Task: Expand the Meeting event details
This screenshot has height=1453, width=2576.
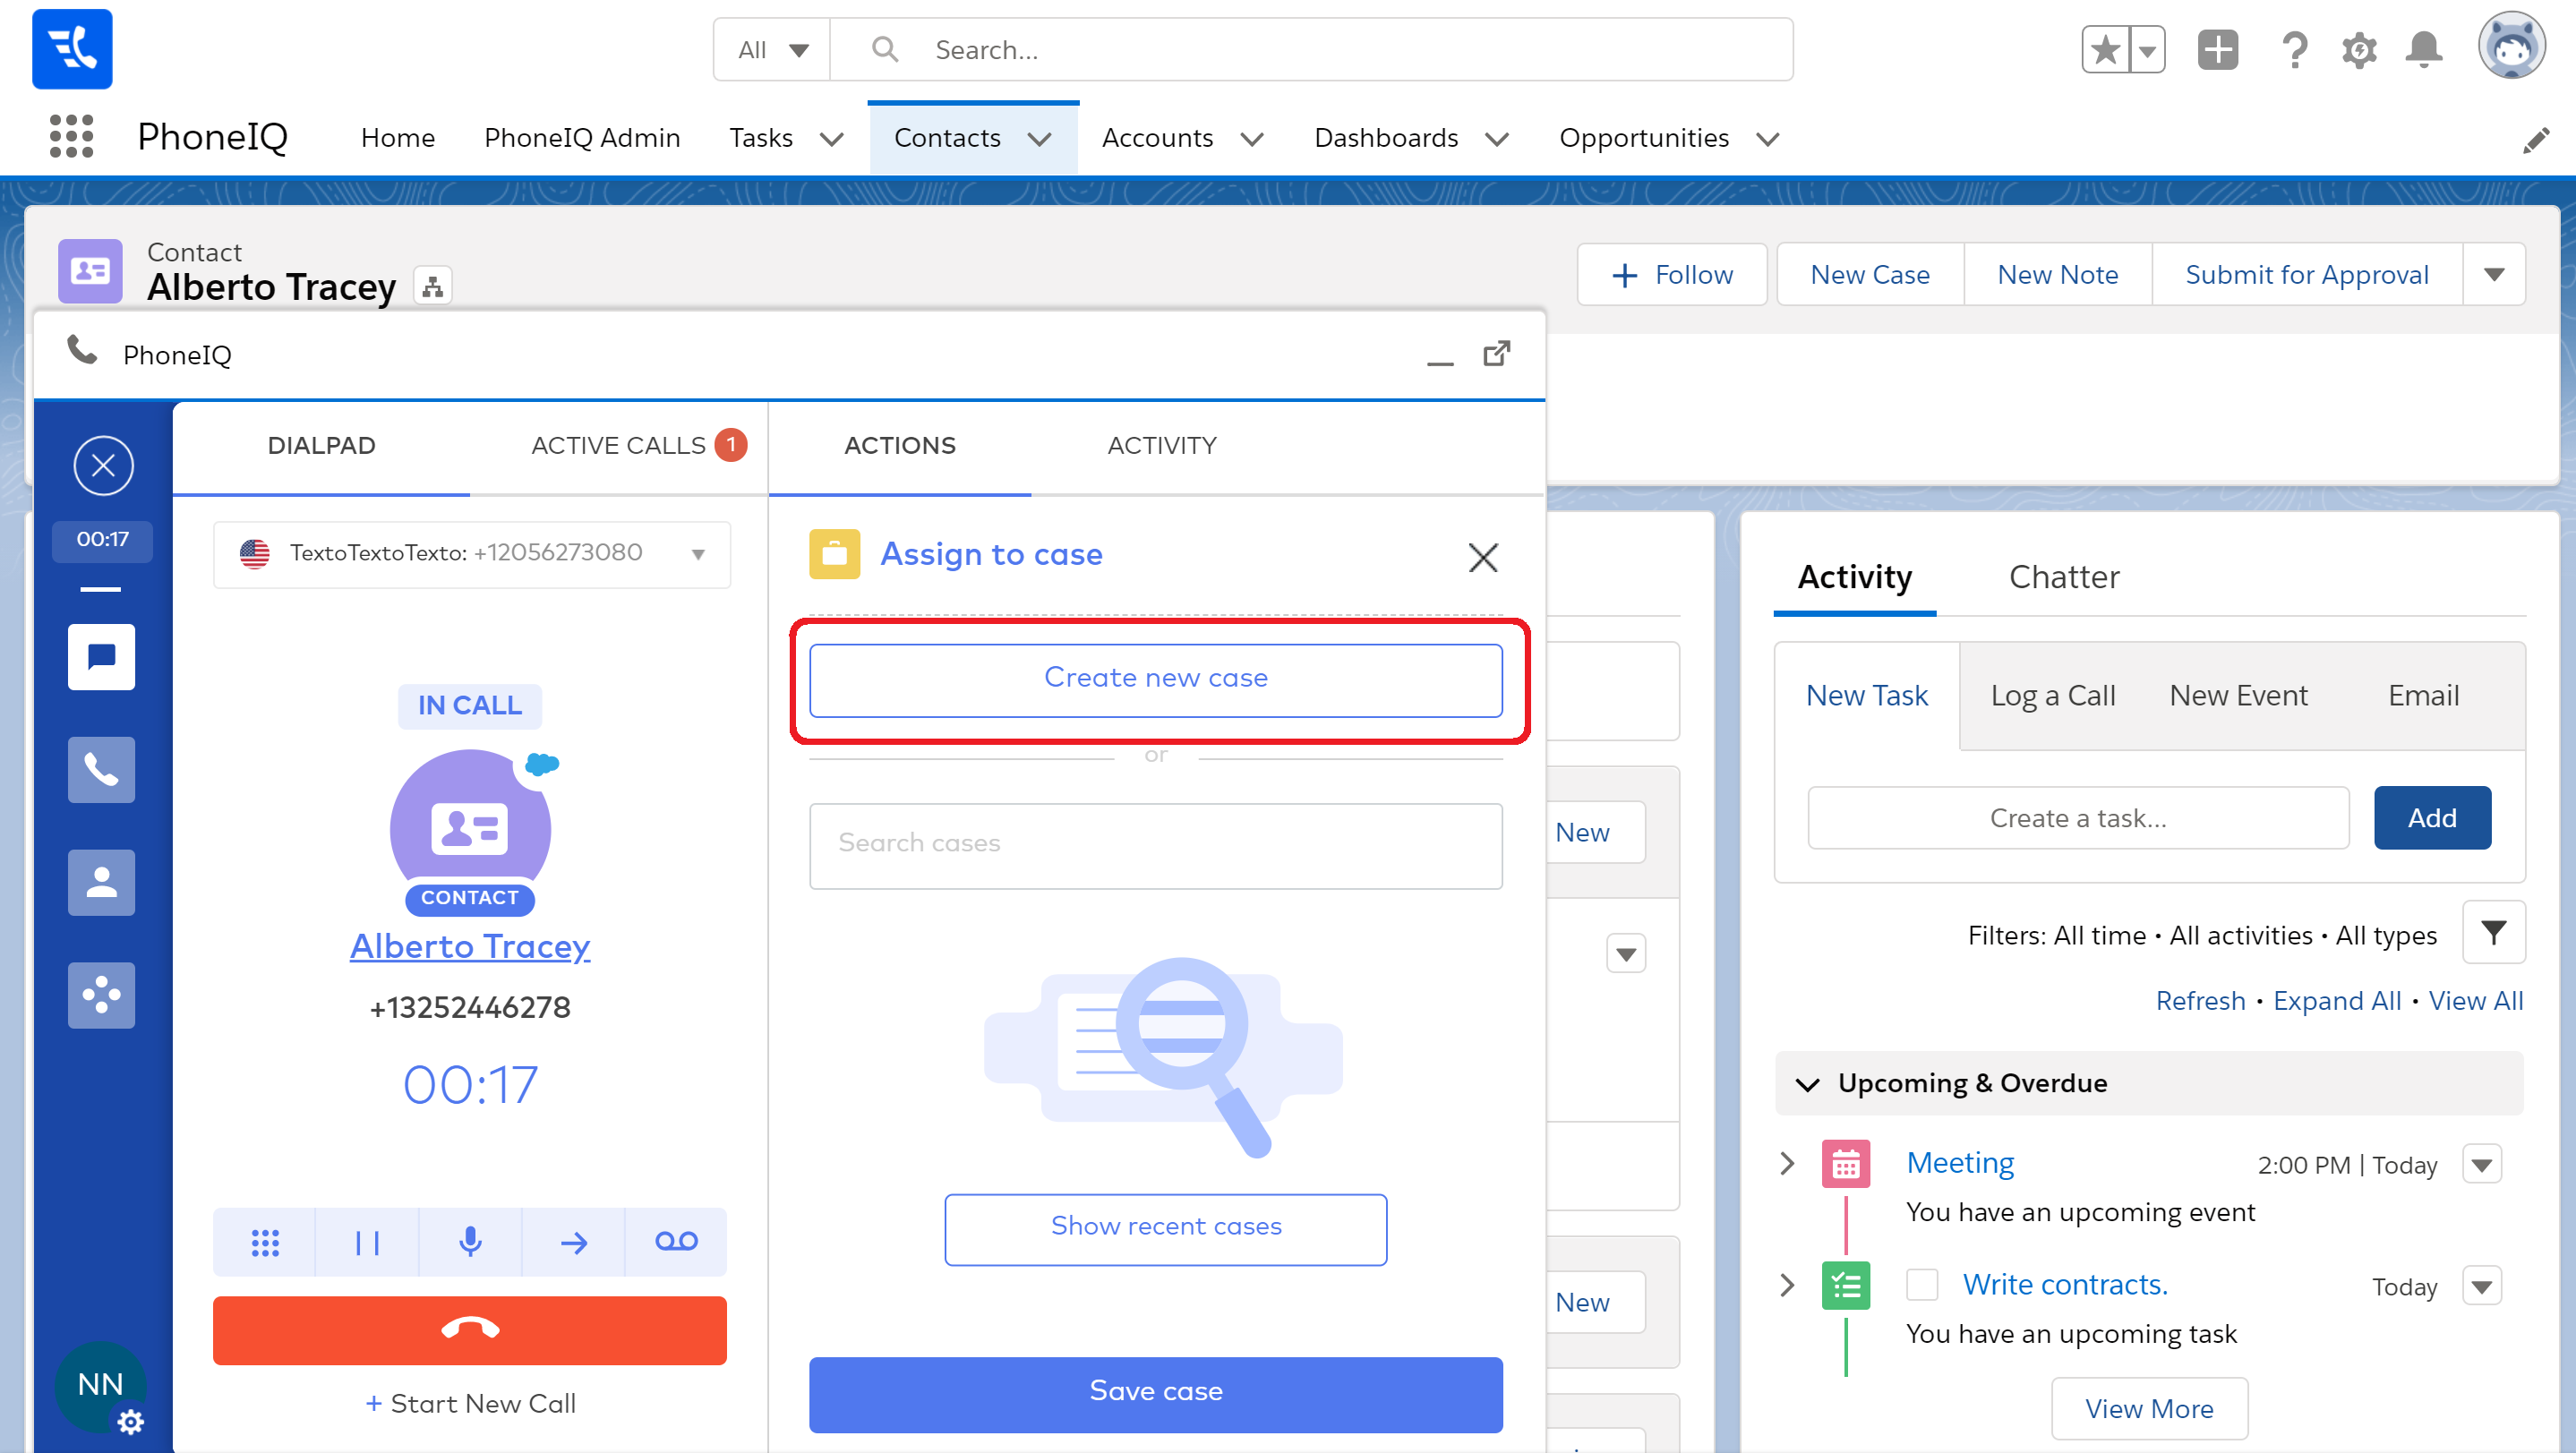Action: point(1788,1163)
